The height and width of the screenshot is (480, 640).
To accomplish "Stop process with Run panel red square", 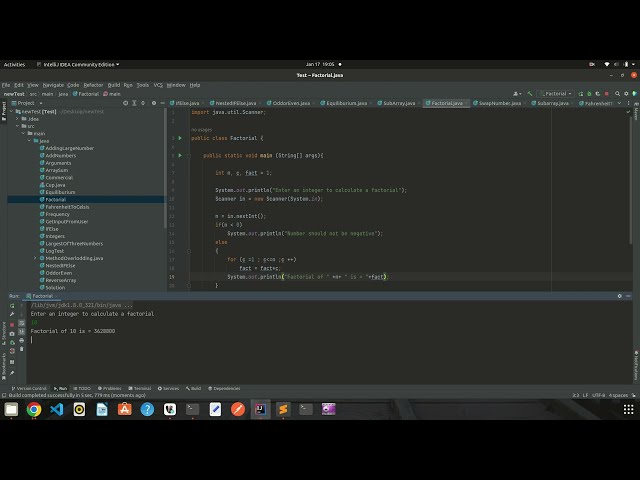I will pyautogui.click(x=12, y=324).
